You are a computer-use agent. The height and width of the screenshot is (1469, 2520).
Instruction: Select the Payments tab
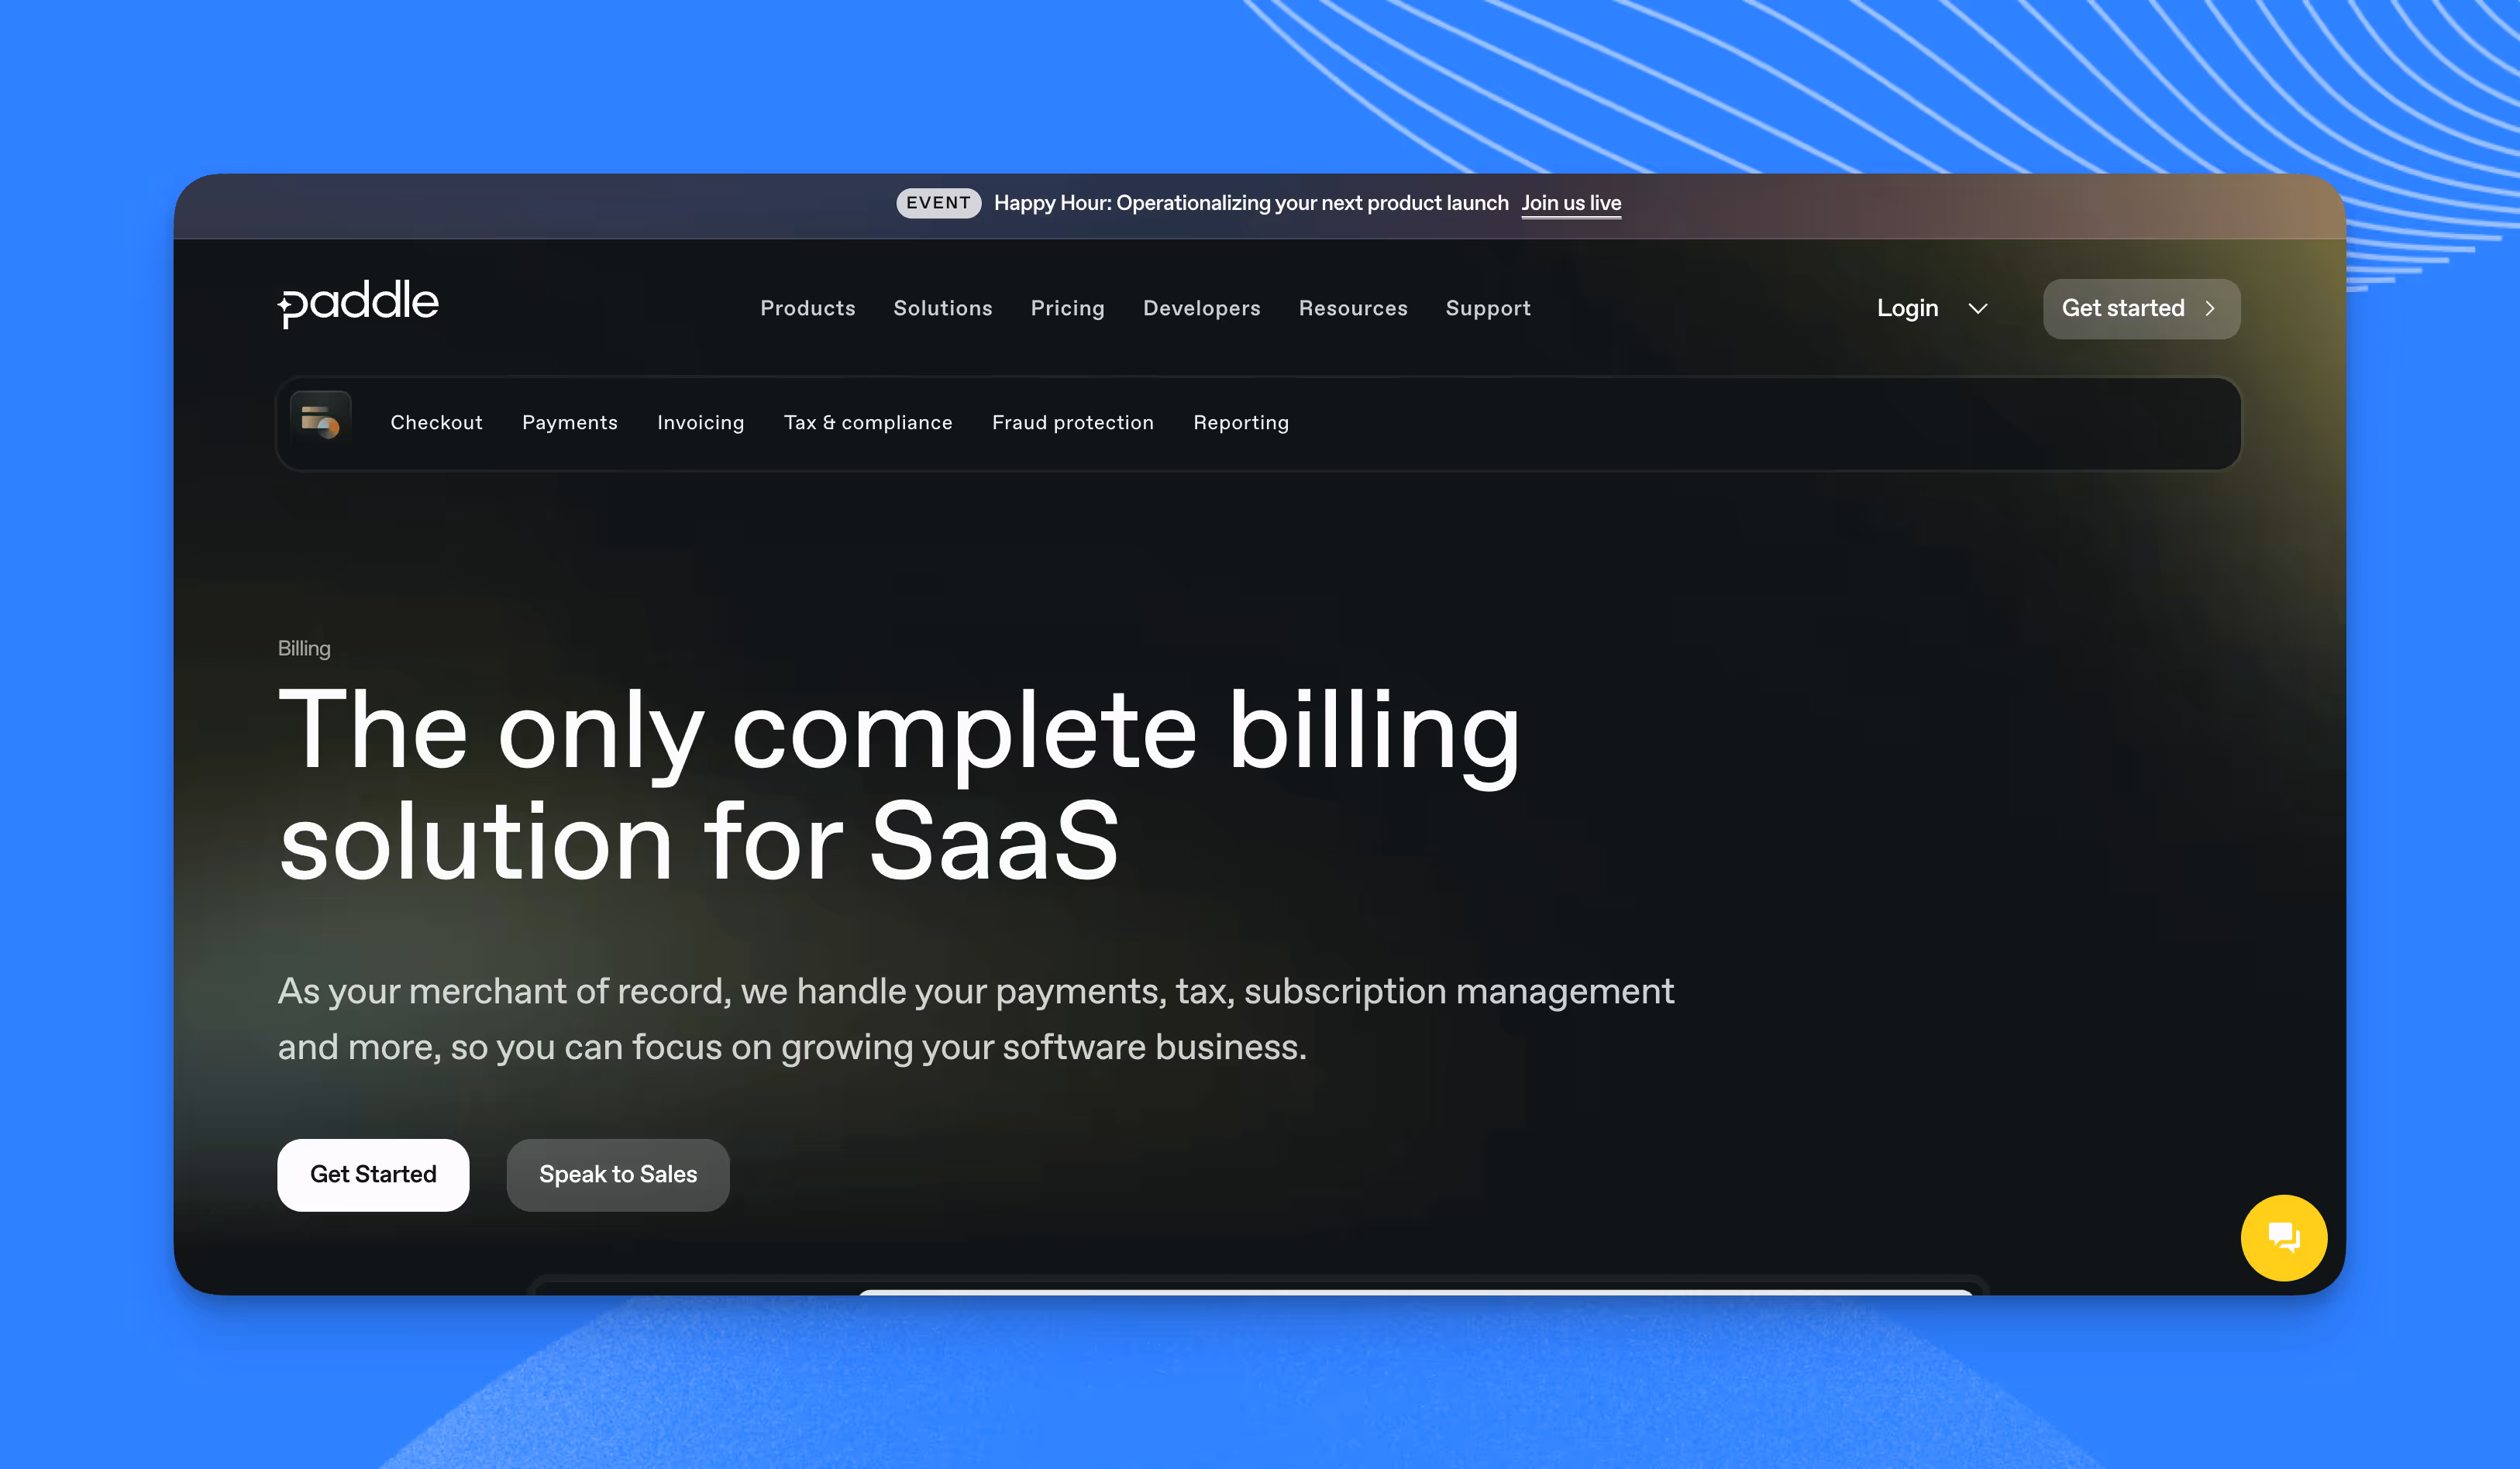pos(569,423)
